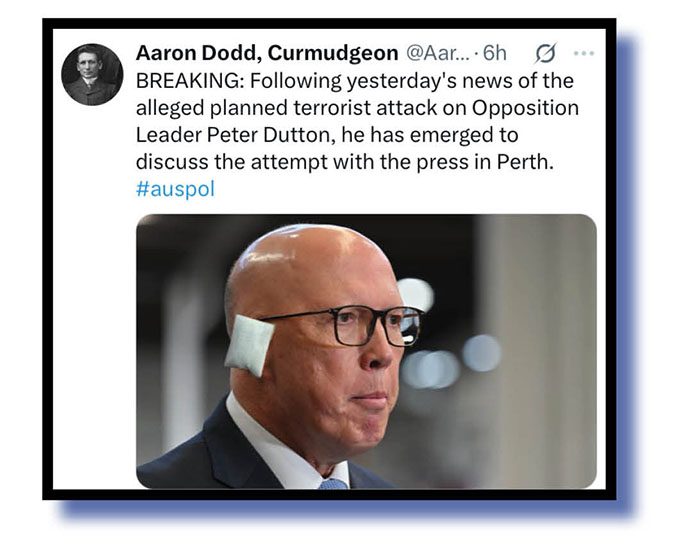Click the word BREAKING in the tweet

point(190,81)
